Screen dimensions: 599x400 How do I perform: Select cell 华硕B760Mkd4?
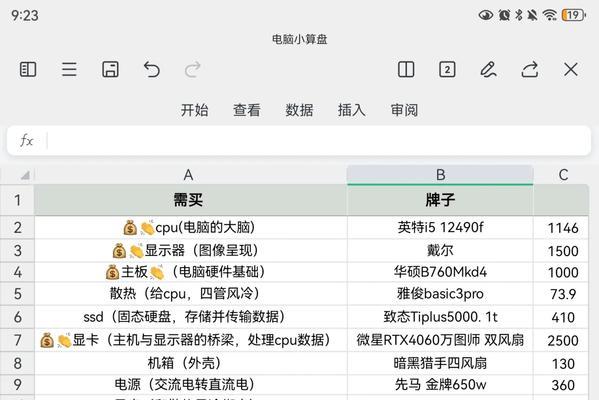point(440,272)
